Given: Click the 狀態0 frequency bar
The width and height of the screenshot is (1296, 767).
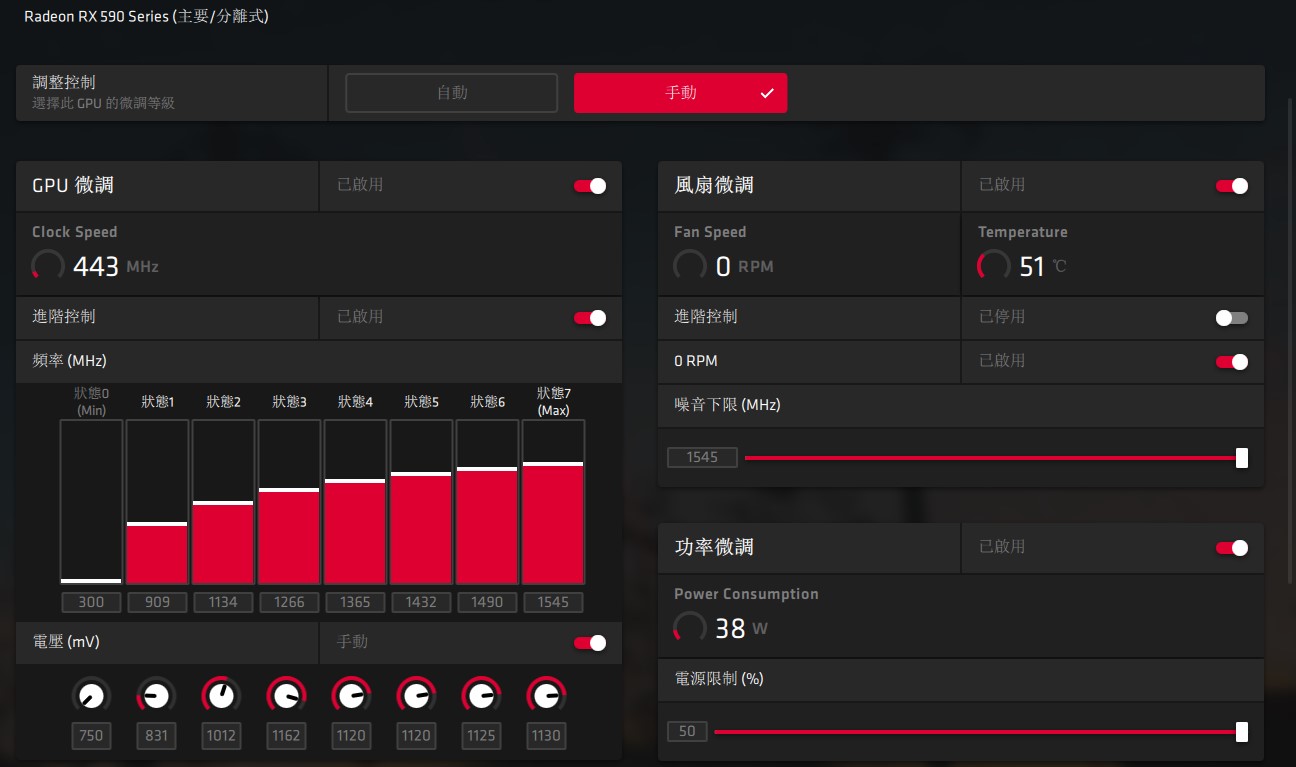Looking at the screenshot, I should tap(91, 502).
